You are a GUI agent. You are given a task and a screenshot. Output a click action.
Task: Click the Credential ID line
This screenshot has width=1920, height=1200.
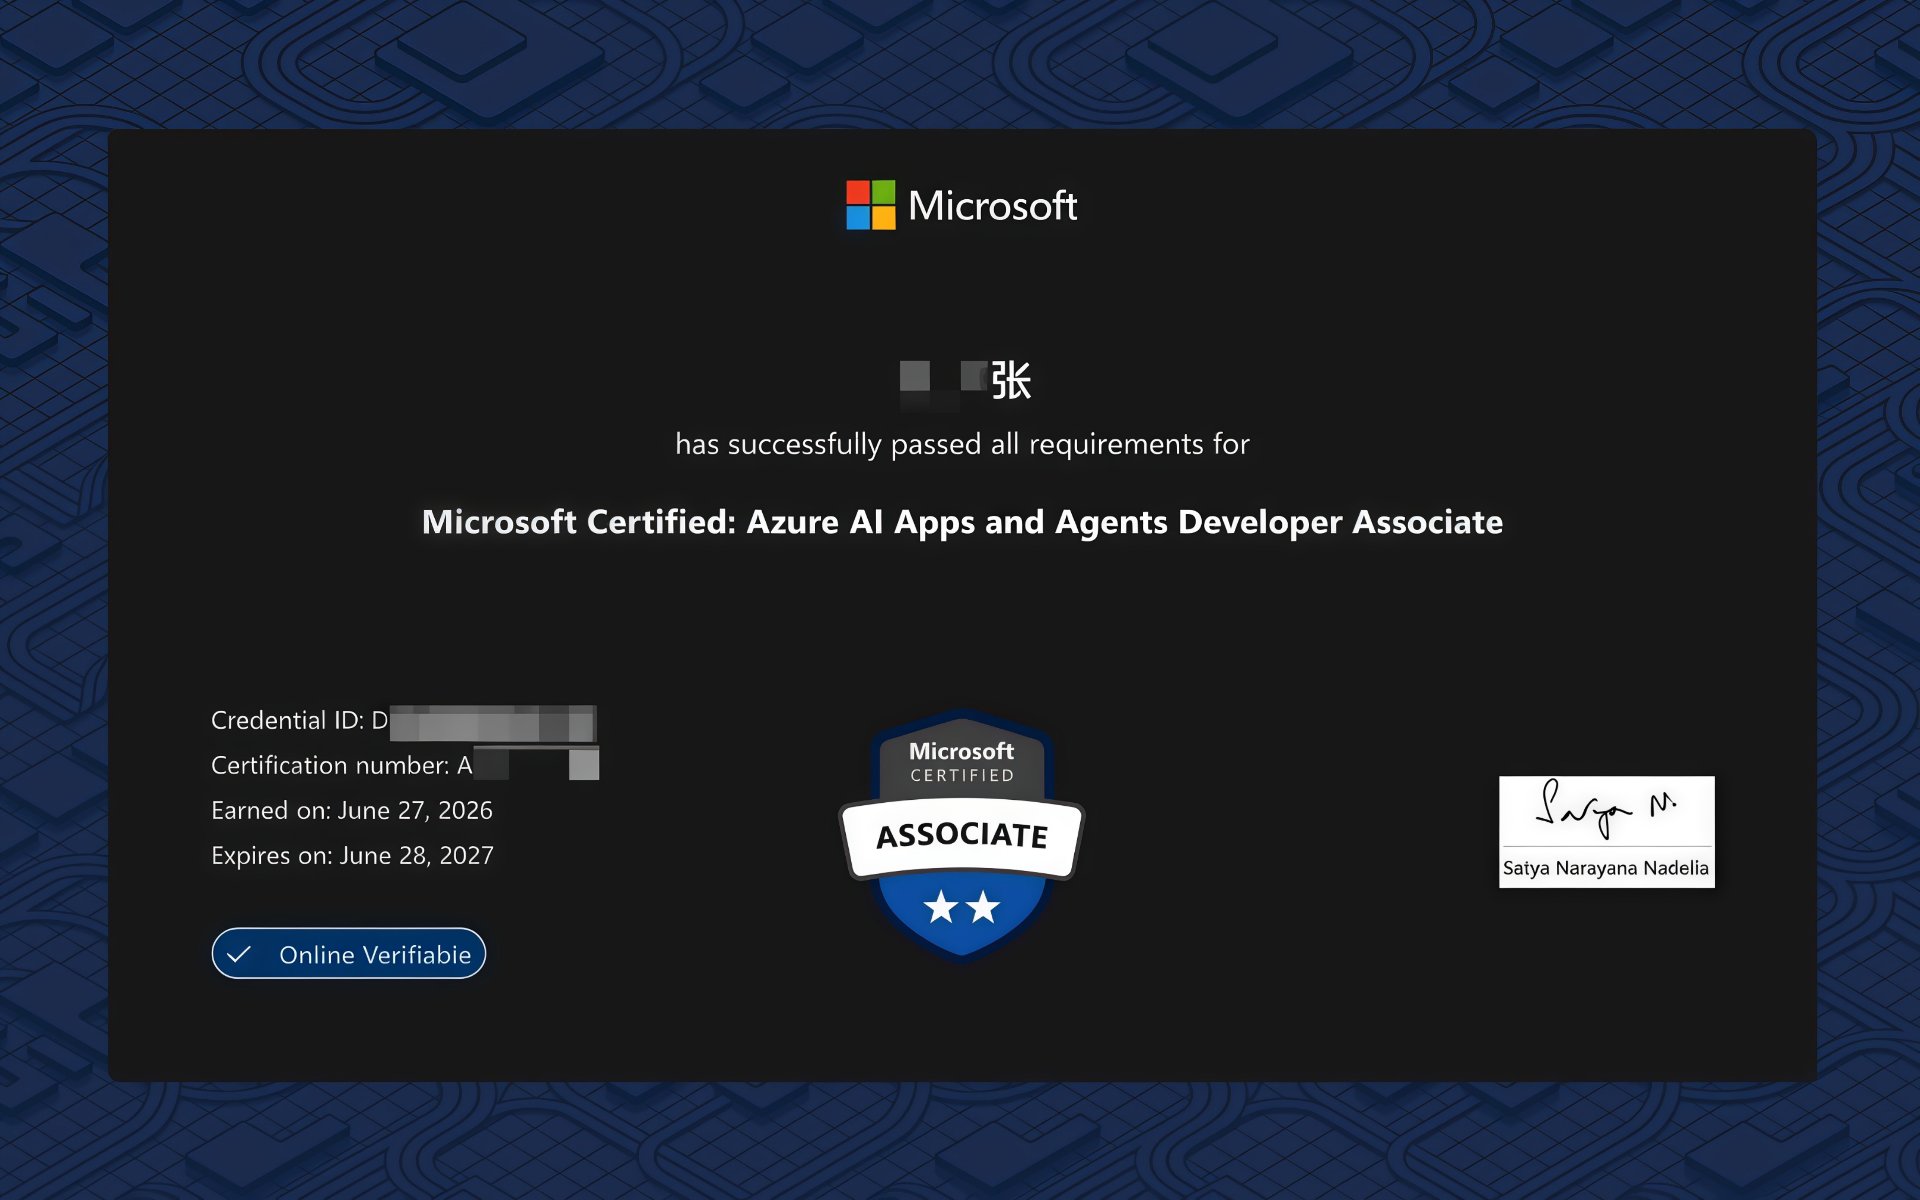tap(404, 721)
